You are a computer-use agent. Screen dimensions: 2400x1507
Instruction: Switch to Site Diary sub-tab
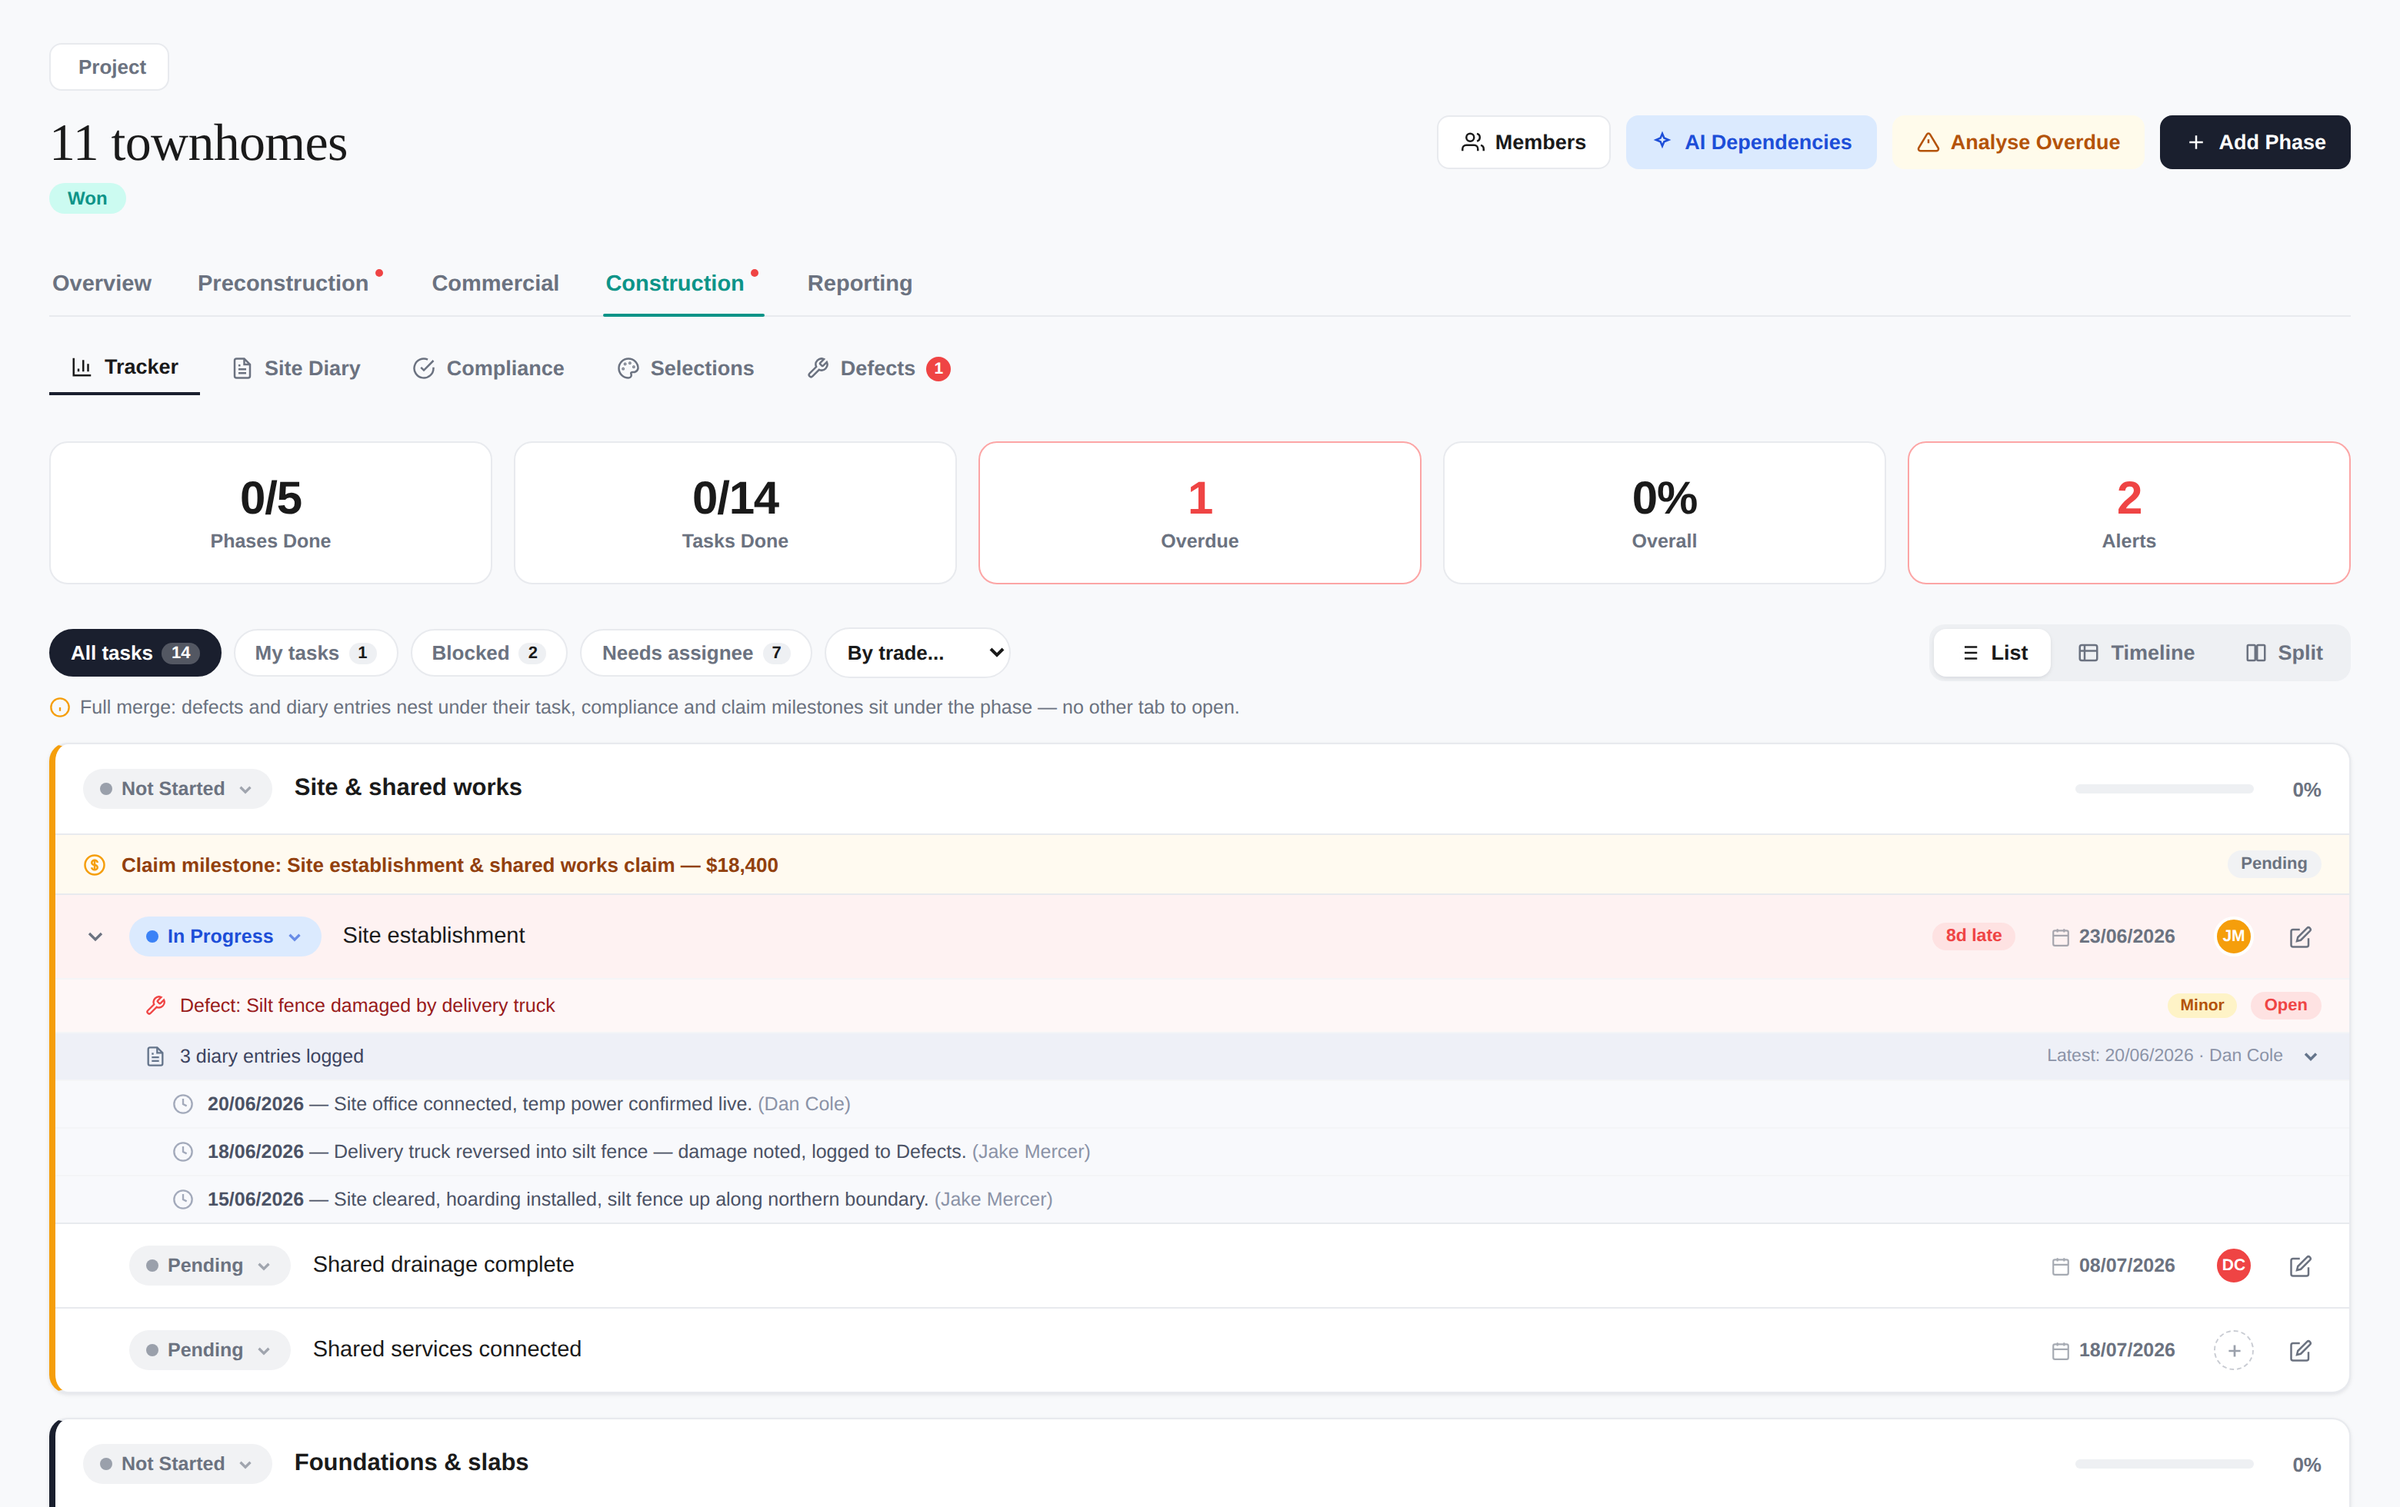[296, 369]
